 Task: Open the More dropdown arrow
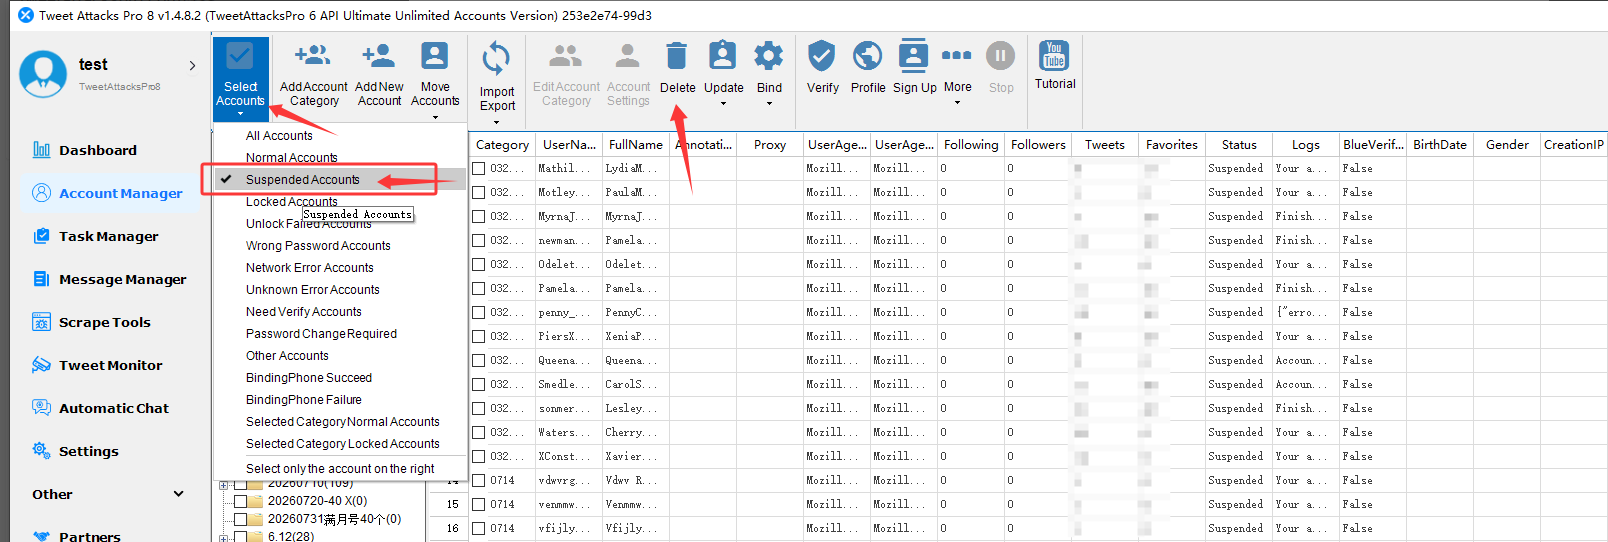(957, 103)
